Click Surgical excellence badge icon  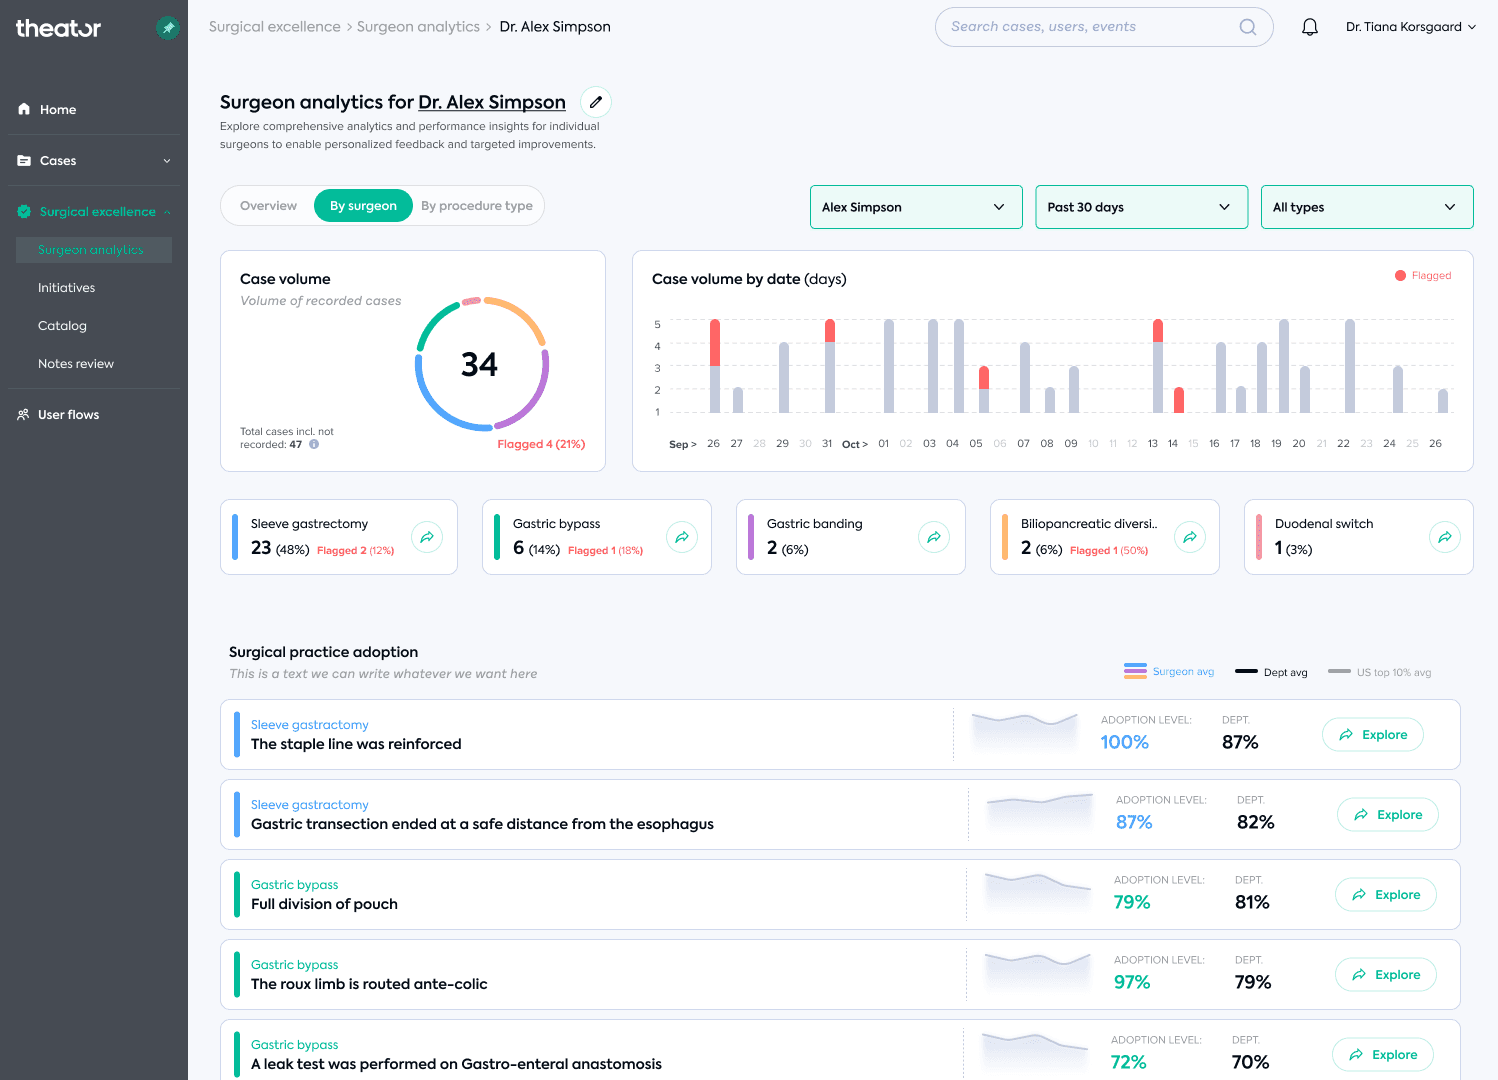click(24, 211)
